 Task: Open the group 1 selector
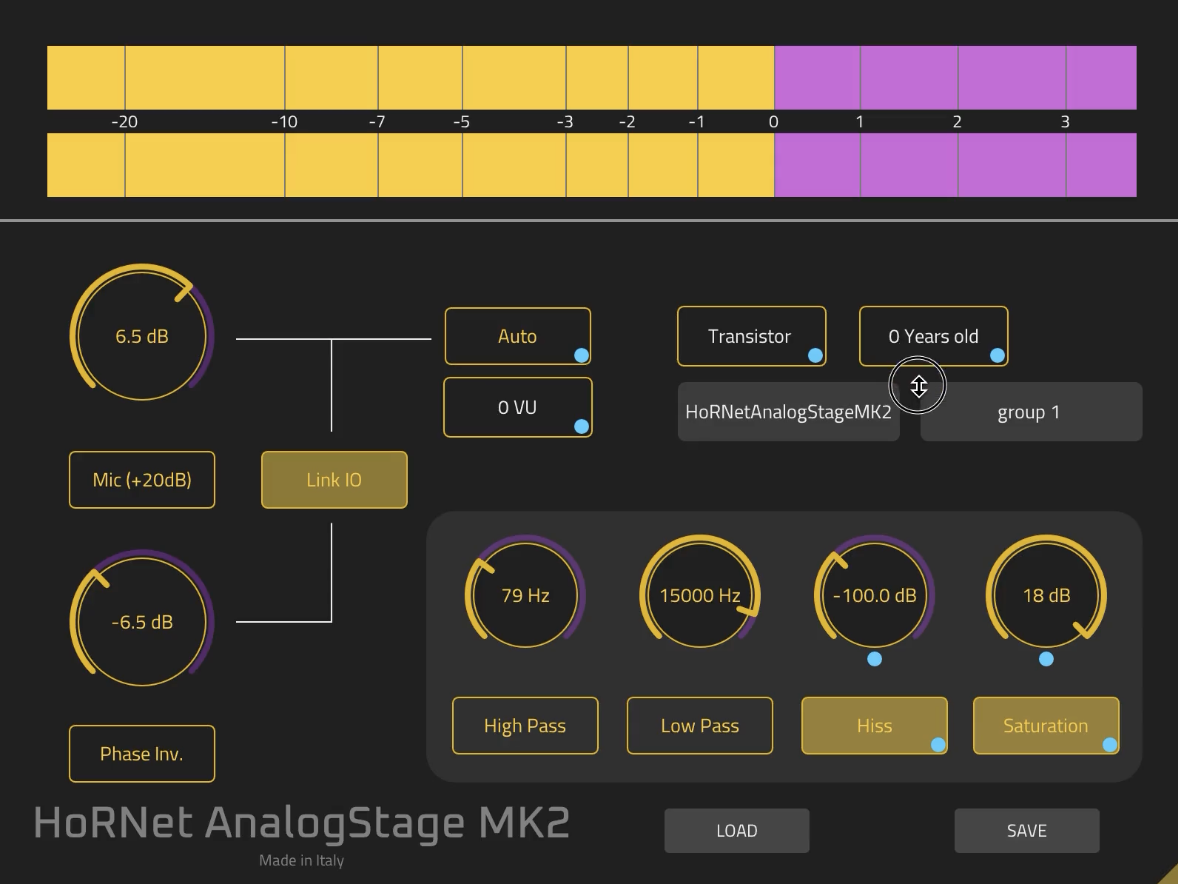point(1031,412)
